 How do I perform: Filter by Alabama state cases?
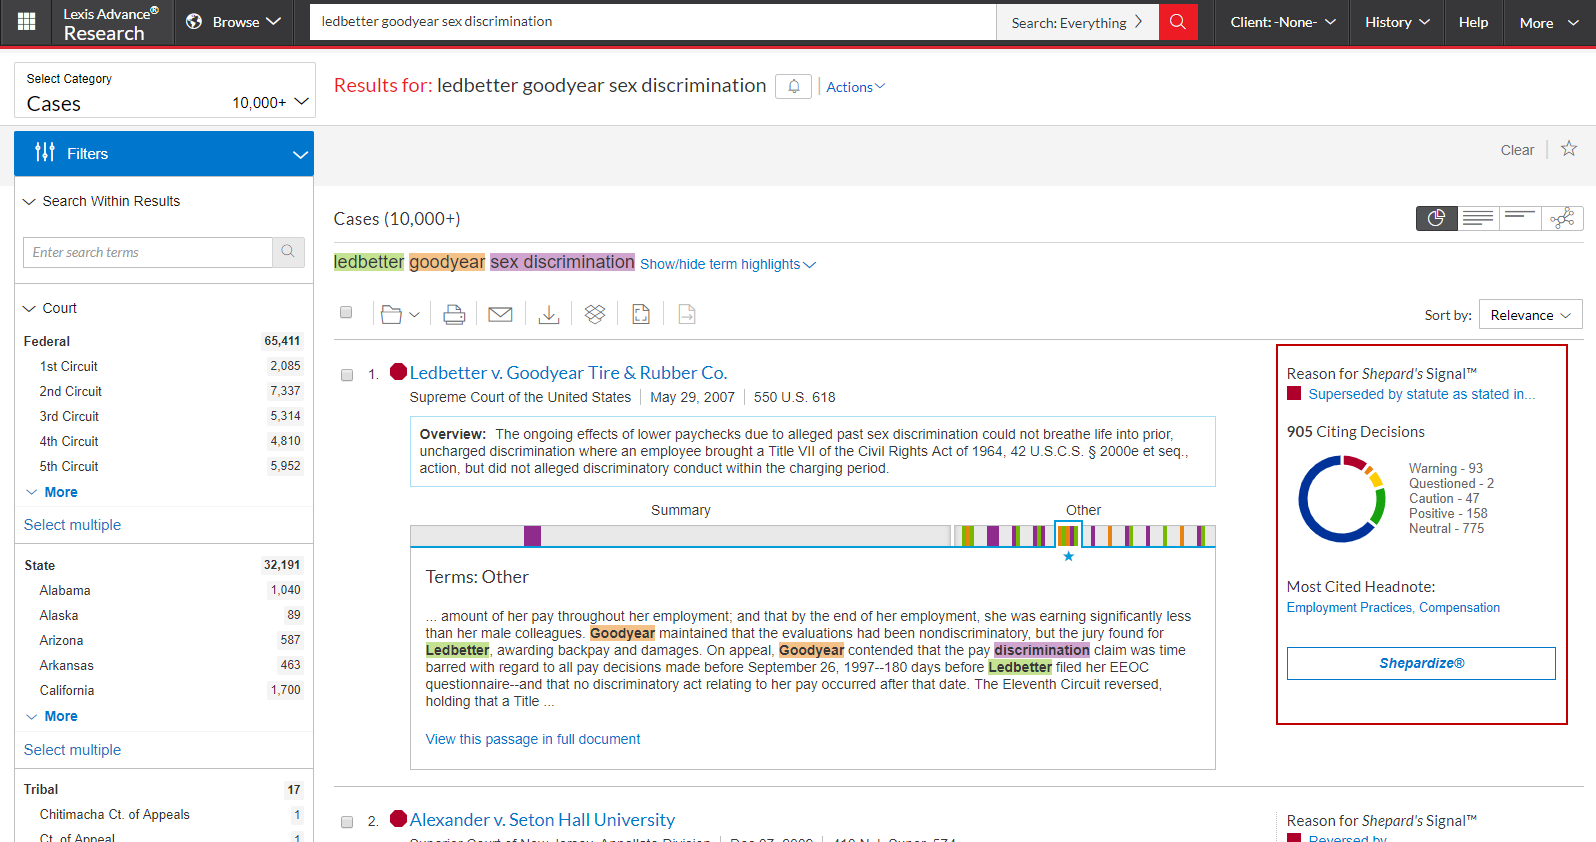pos(65,590)
